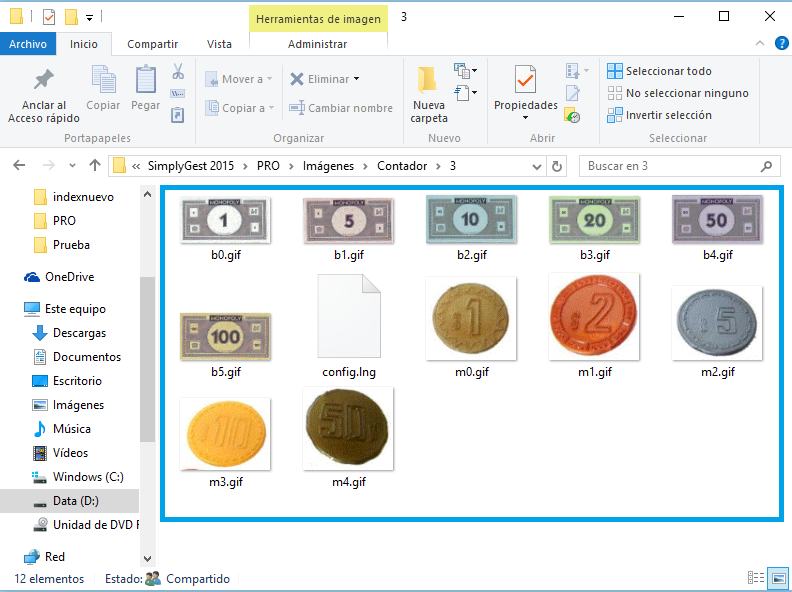The width and height of the screenshot is (792, 592).
Task: Open Help via the question mark icon
Action: pos(781,43)
